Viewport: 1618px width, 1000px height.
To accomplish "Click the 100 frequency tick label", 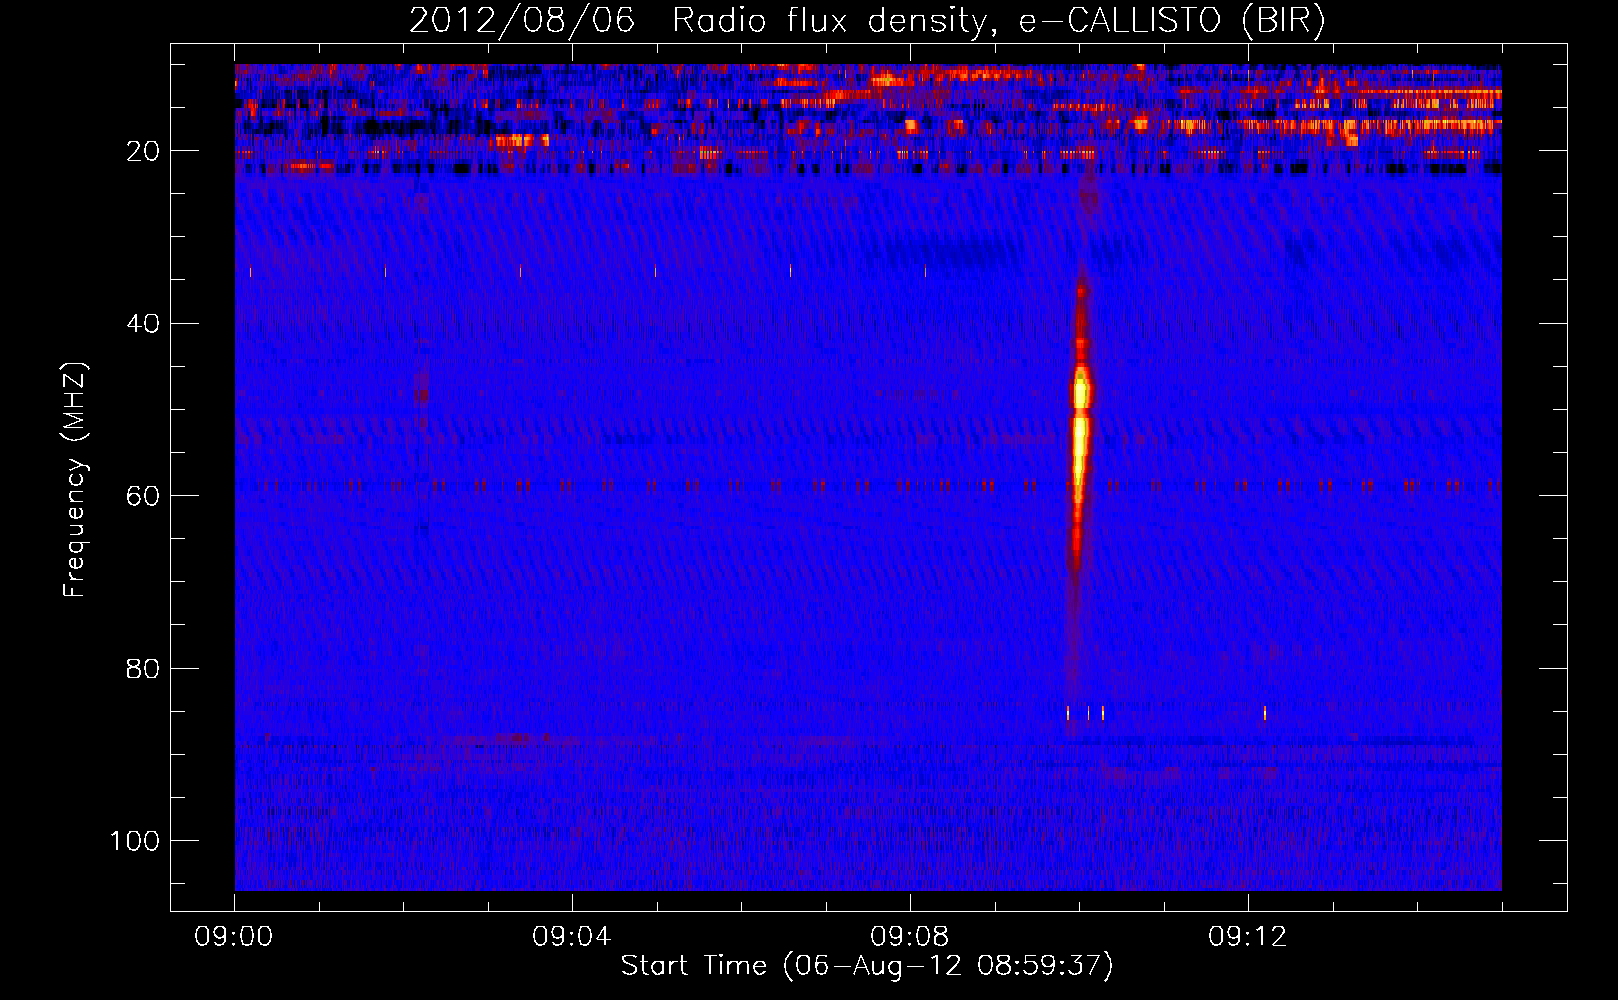I will point(135,841).
